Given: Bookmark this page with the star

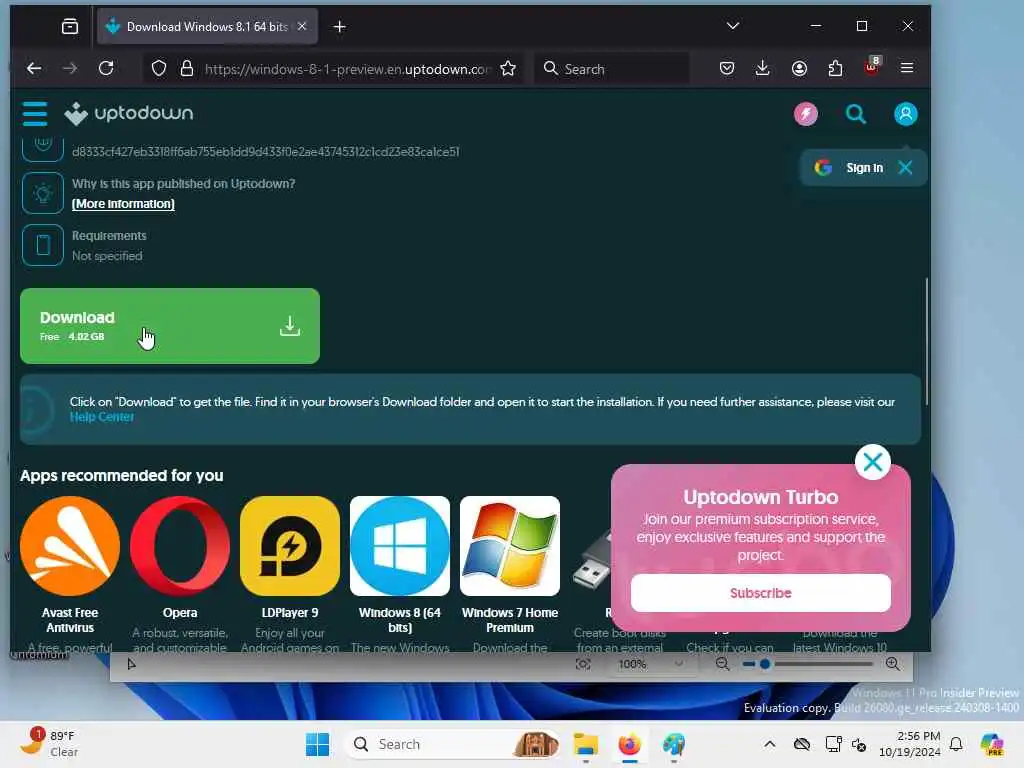Looking at the screenshot, I should [508, 69].
